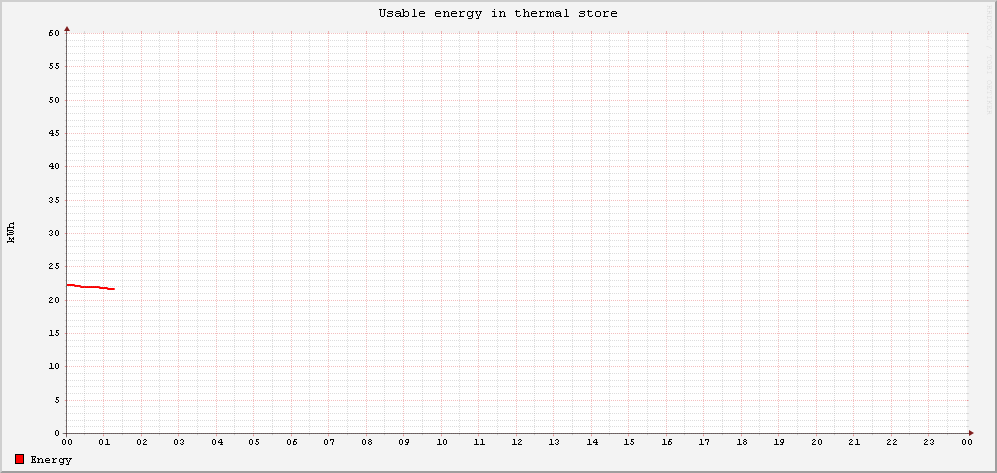Click the 18 hour x-axis tick label

tap(742, 442)
